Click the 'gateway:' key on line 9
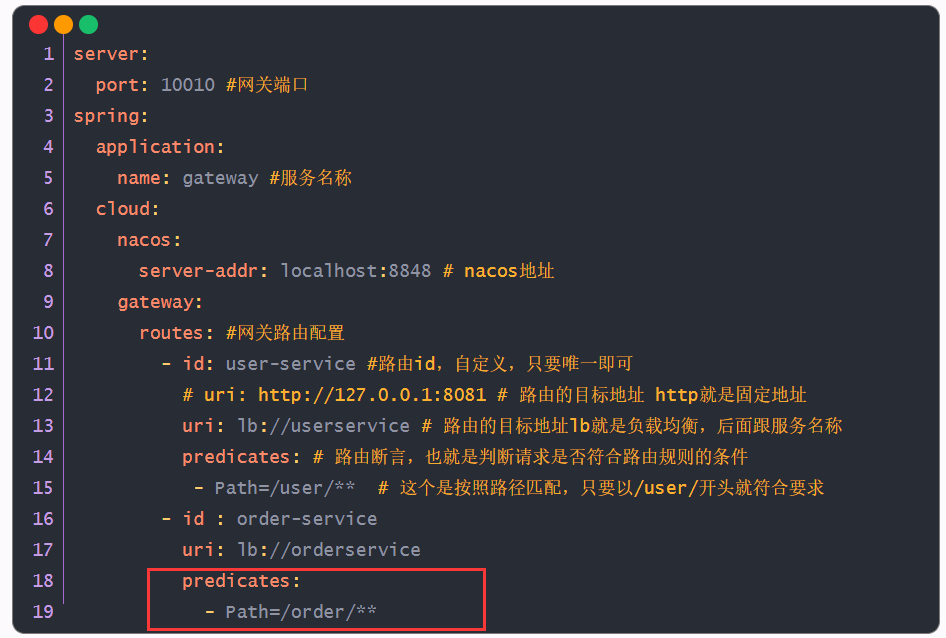 pyautogui.click(x=160, y=302)
